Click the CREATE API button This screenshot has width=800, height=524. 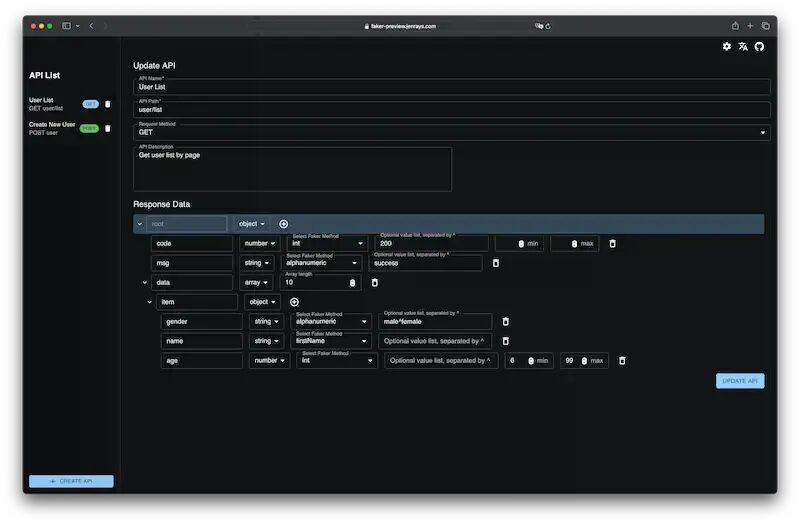71,481
